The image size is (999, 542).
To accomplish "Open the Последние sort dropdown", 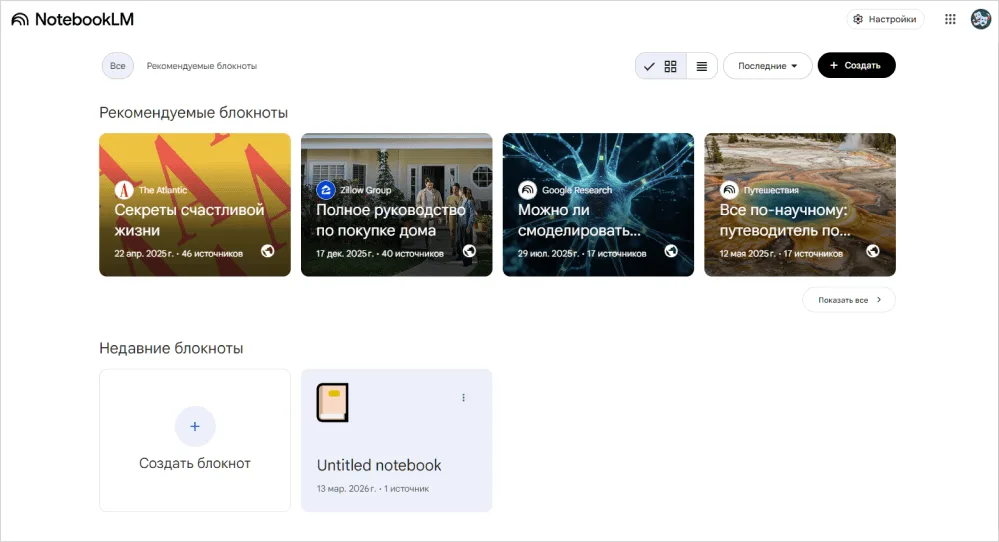I will pyautogui.click(x=767, y=66).
